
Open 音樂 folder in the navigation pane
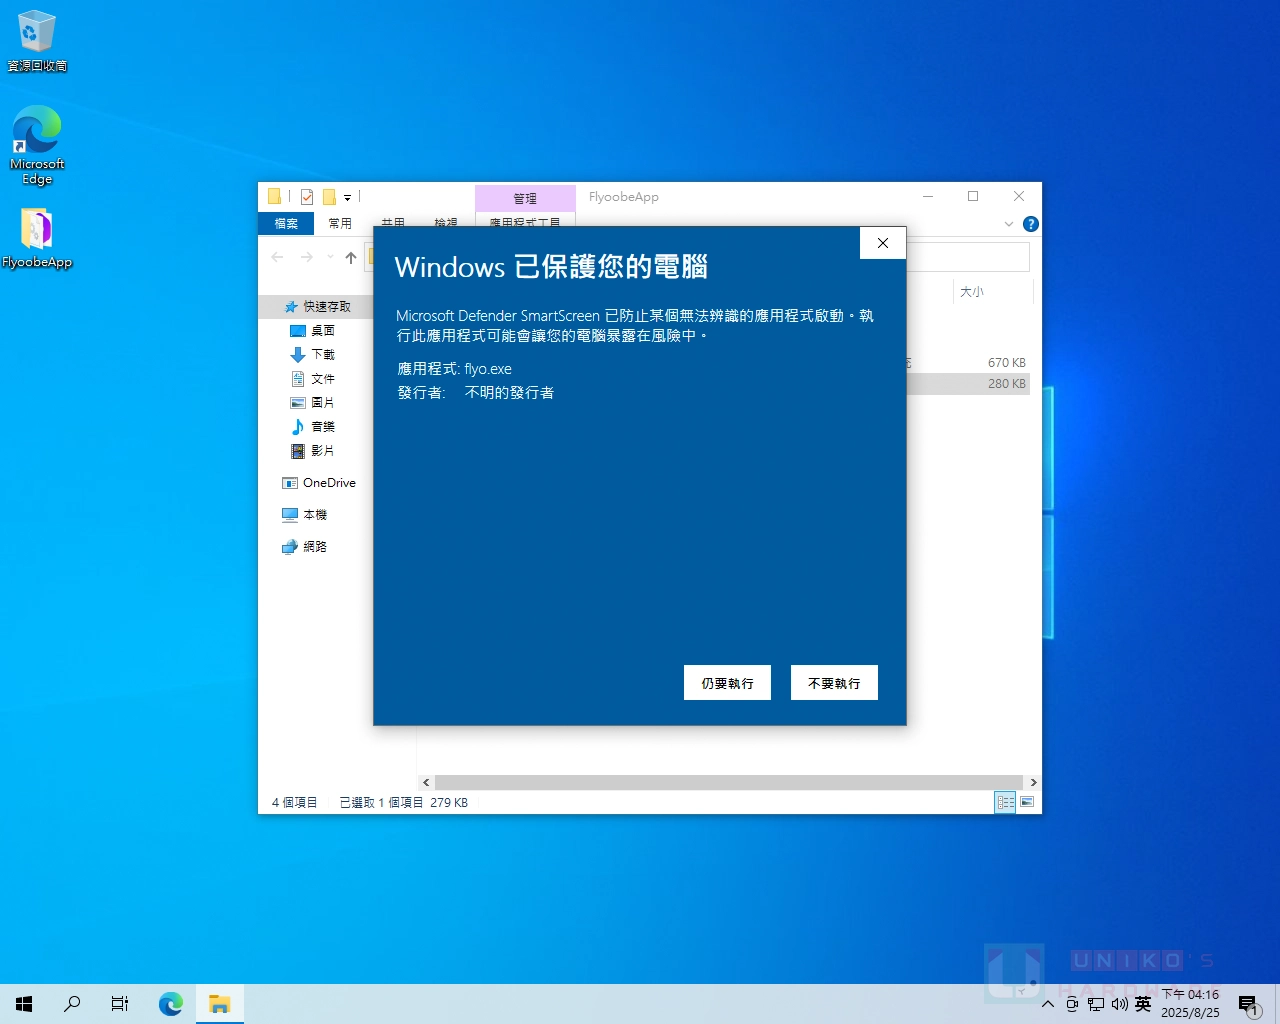323,426
